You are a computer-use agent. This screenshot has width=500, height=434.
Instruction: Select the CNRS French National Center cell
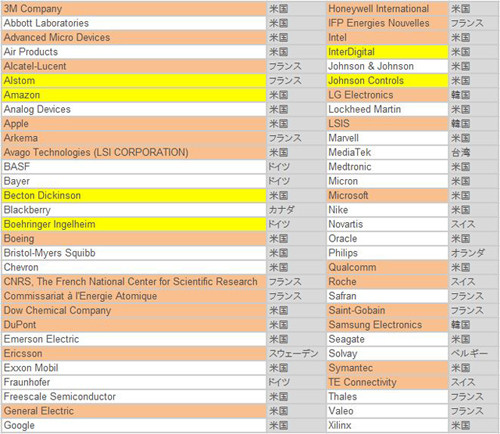point(134,282)
